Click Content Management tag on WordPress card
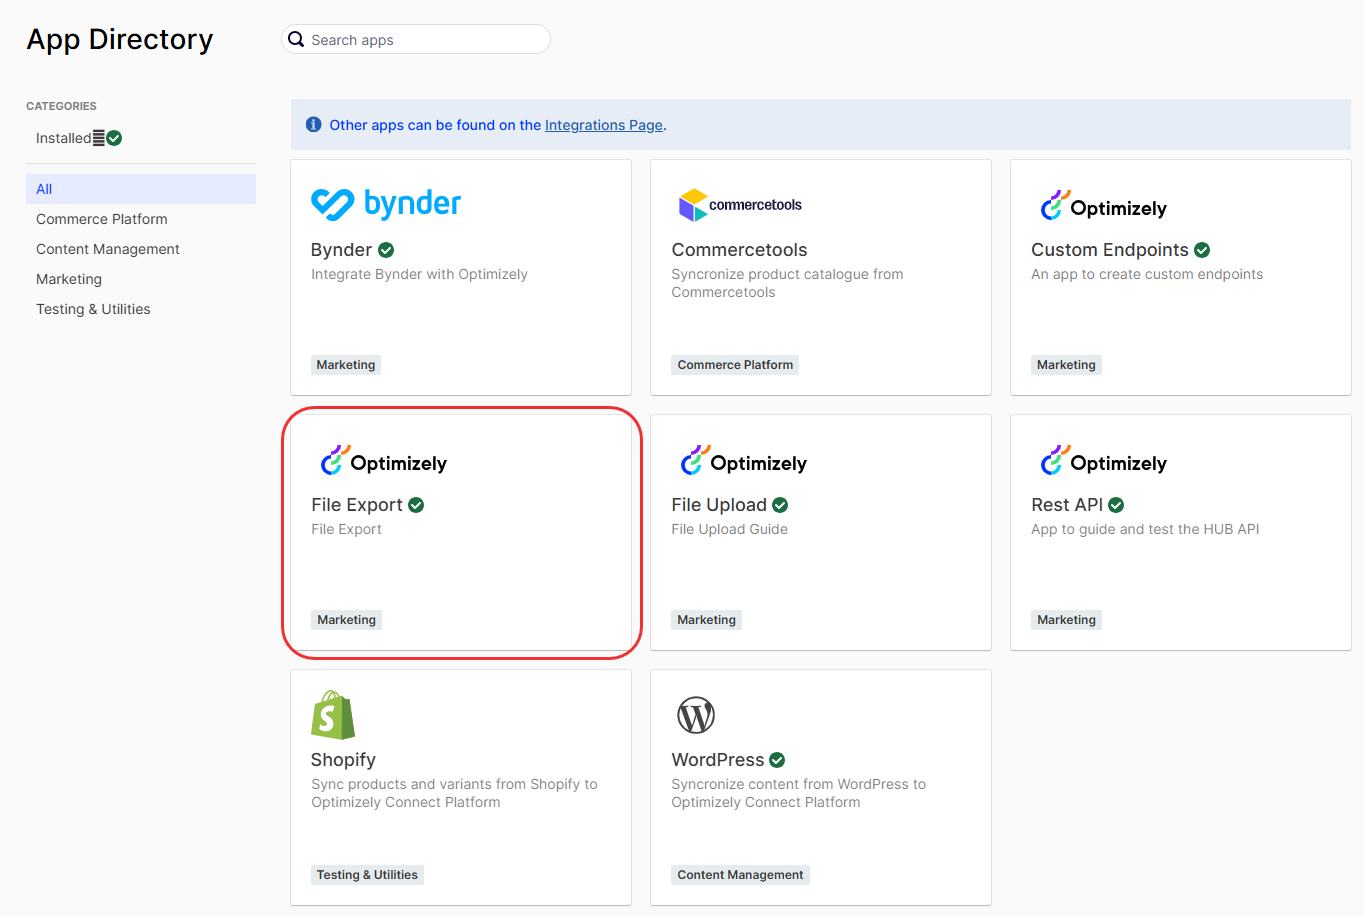Viewport: 1364px width, 916px height. pyautogui.click(x=740, y=875)
